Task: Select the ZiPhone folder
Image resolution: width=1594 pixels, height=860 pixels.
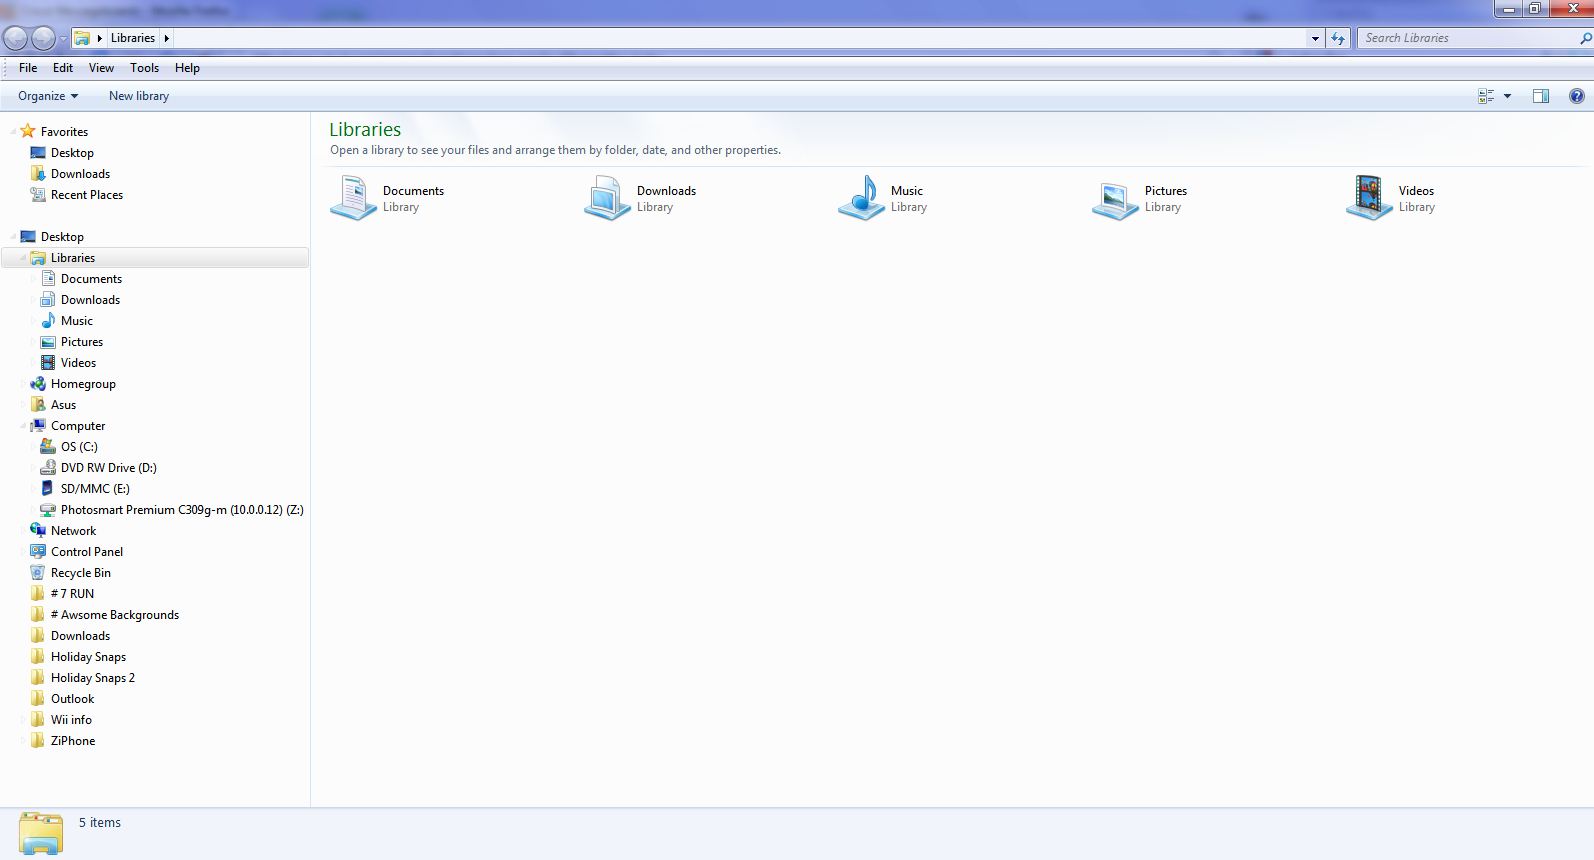Action: click(x=73, y=741)
